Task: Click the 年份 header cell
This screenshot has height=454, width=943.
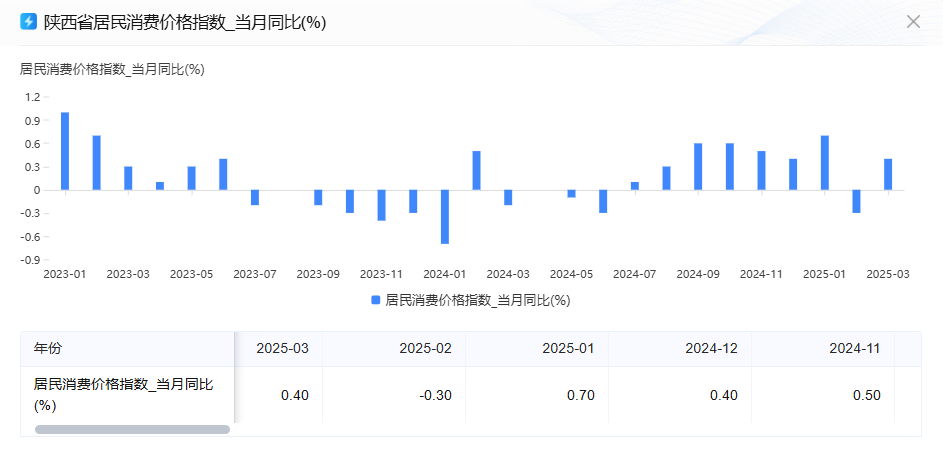Action: (x=127, y=348)
